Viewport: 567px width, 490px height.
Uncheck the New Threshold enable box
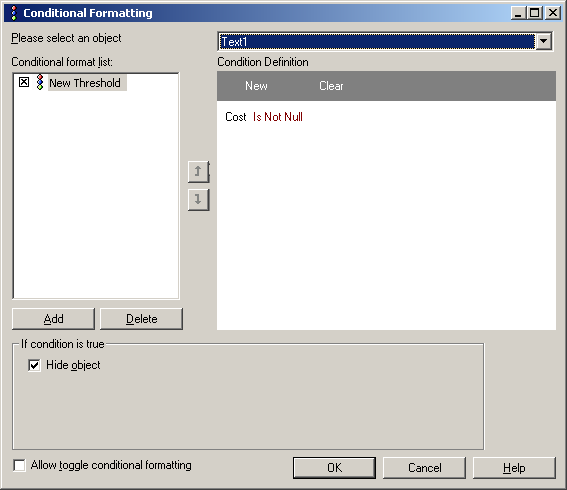pyautogui.click(x=24, y=82)
